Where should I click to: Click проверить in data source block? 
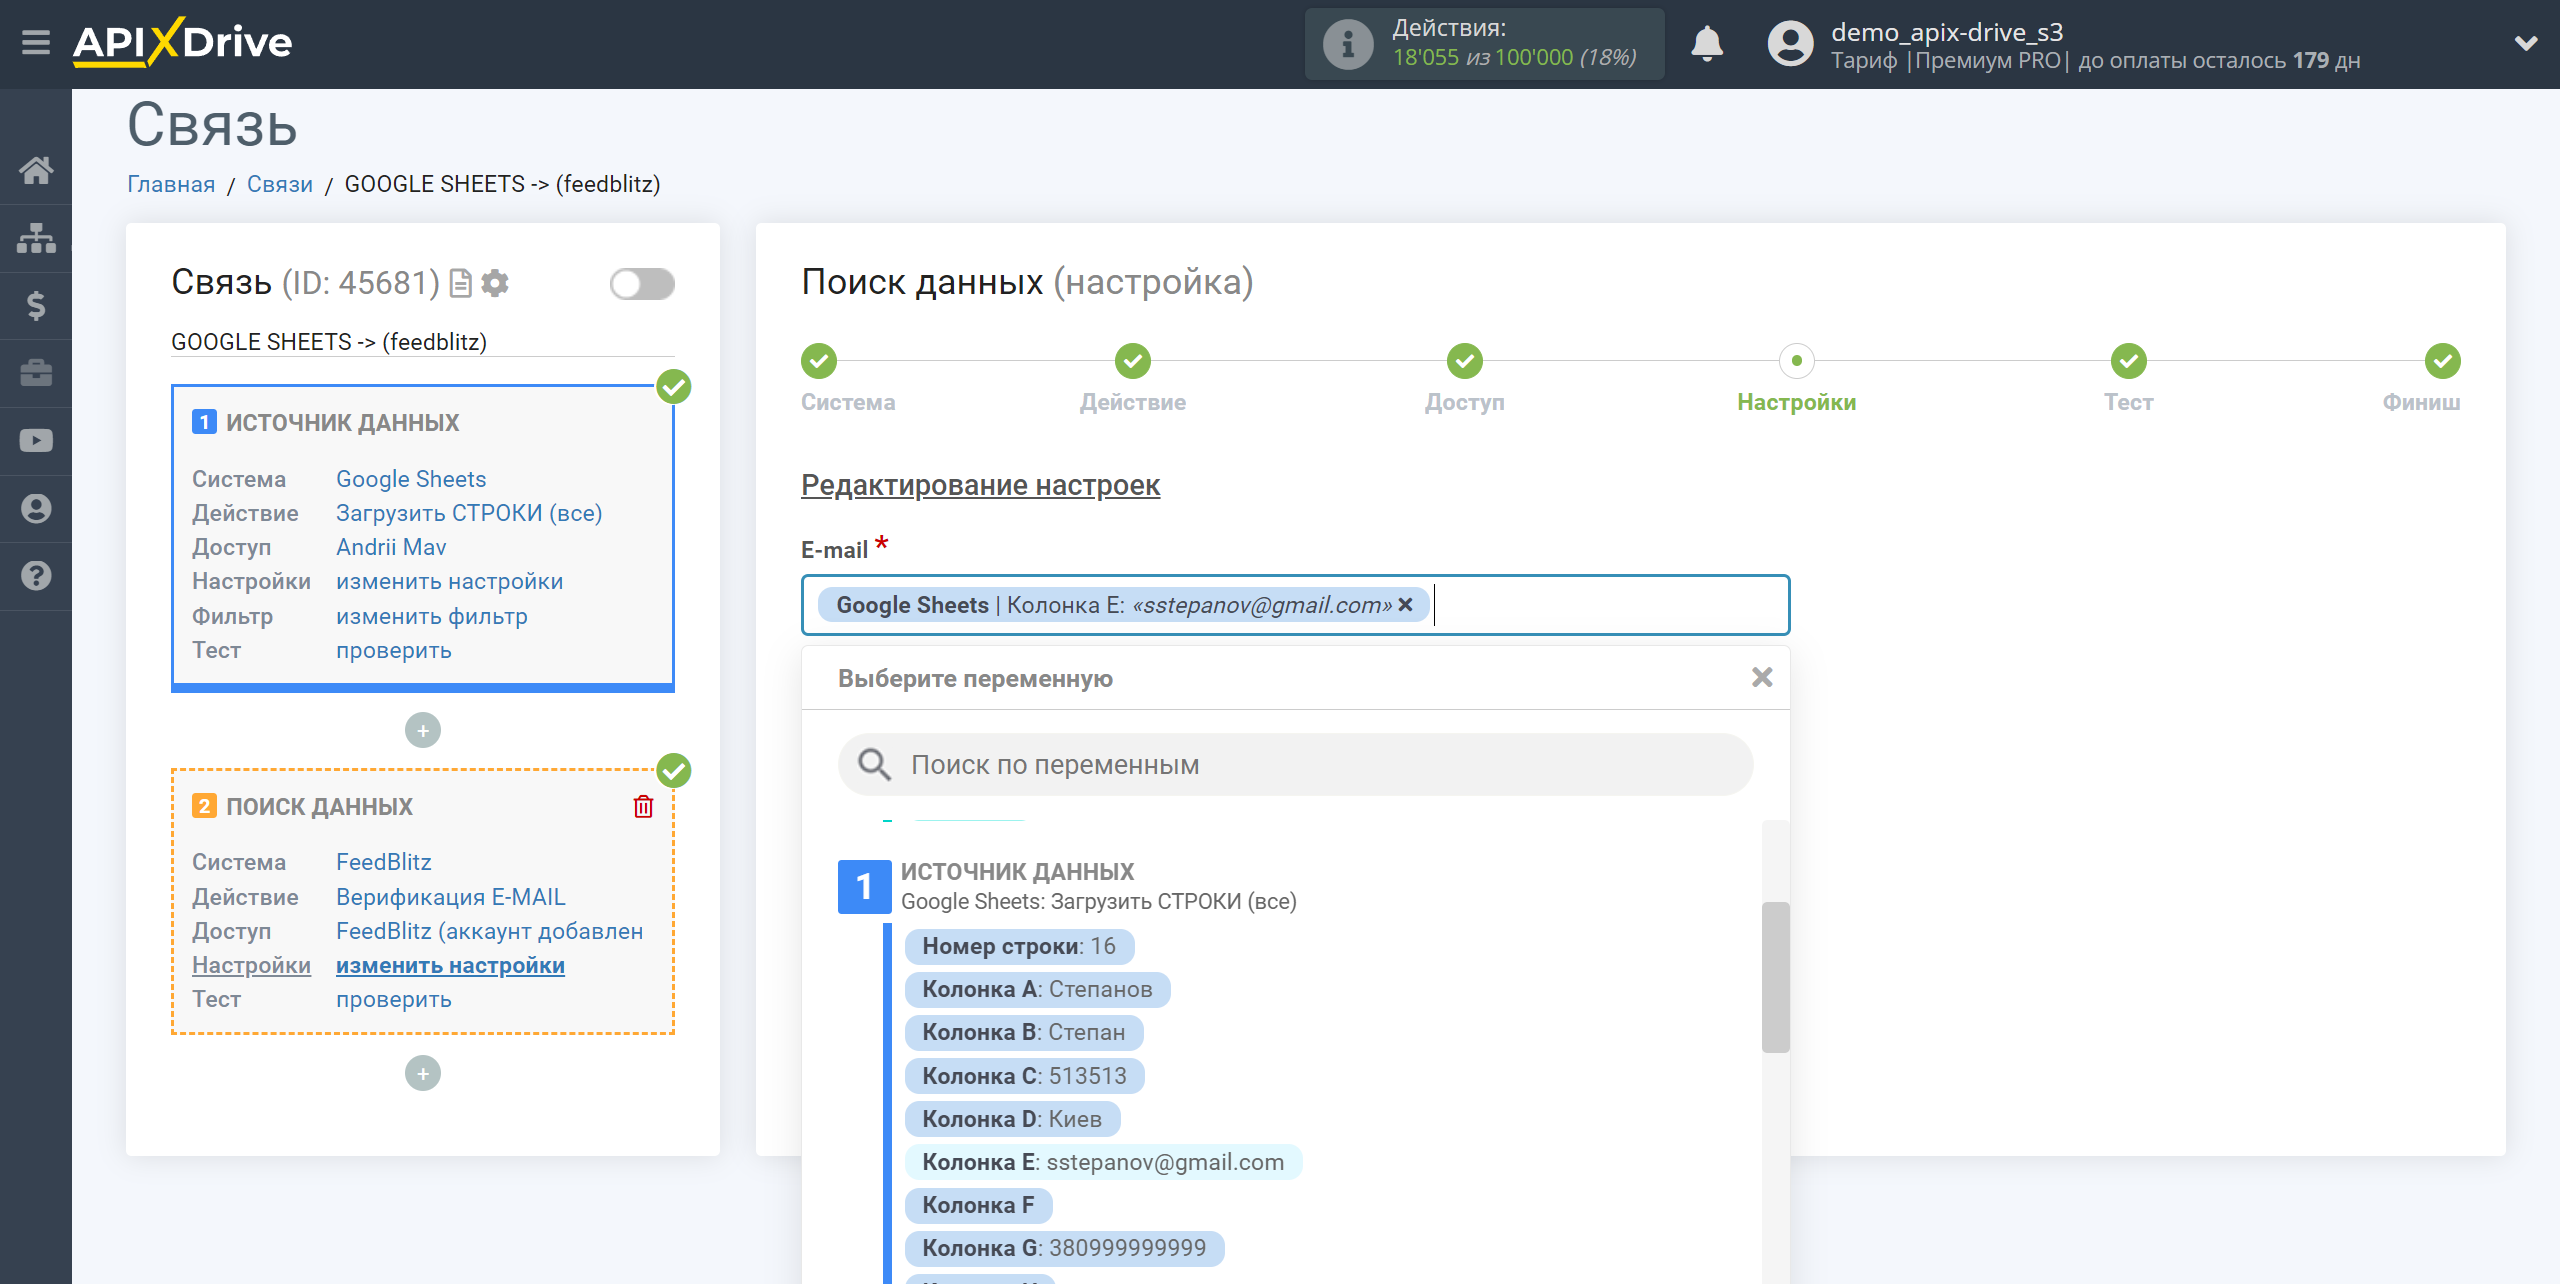pos(394,650)
